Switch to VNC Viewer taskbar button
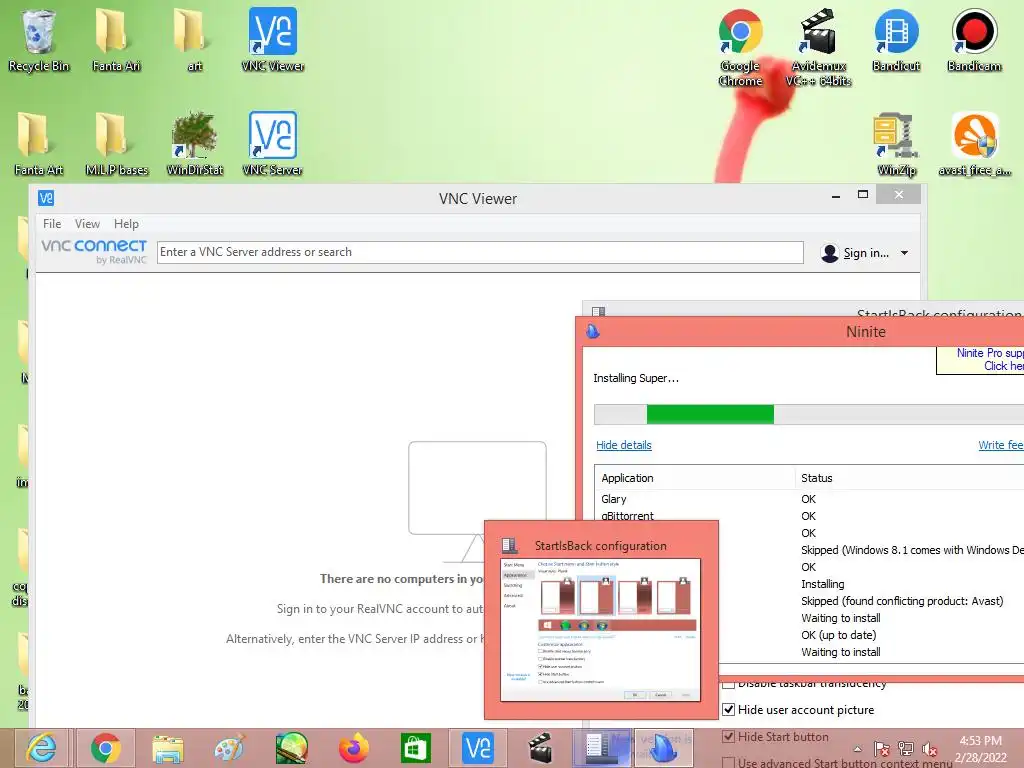The width and height of the screenshot is (1024, 768). pyautogui.click(x=477, y=748)
